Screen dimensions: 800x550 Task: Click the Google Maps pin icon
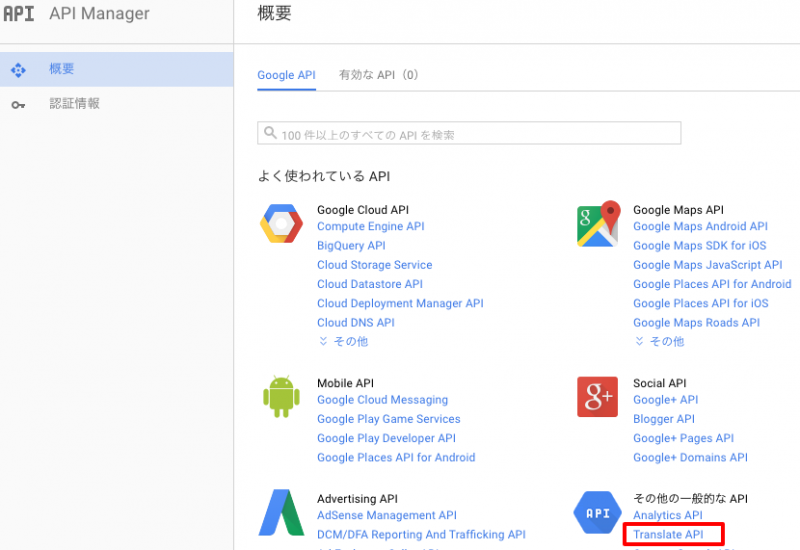tap(598, 223)
